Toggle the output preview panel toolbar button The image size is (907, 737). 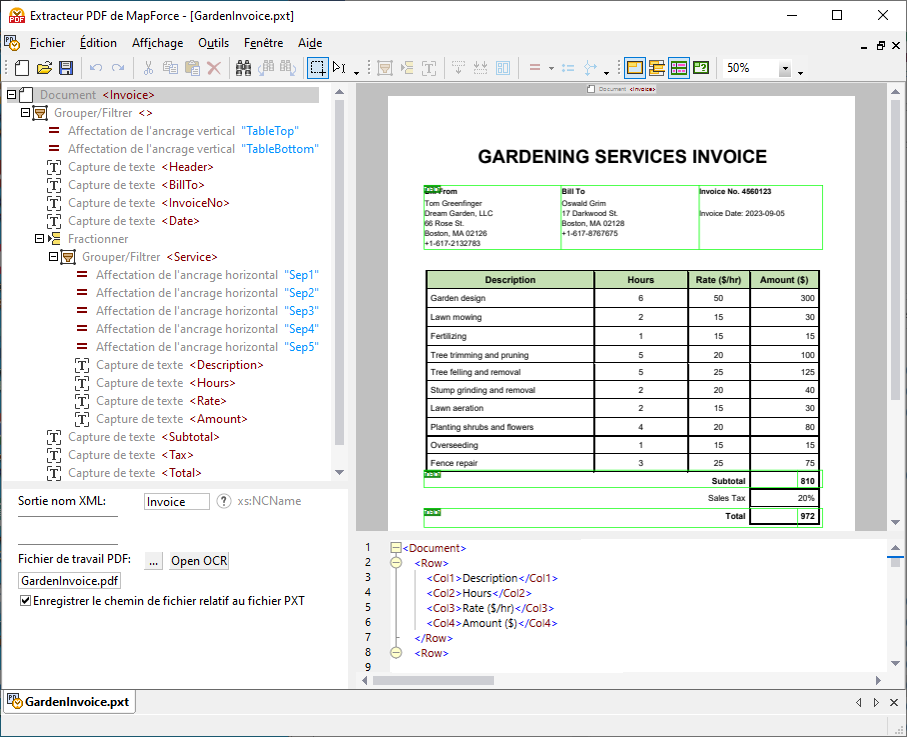(679, 68)
